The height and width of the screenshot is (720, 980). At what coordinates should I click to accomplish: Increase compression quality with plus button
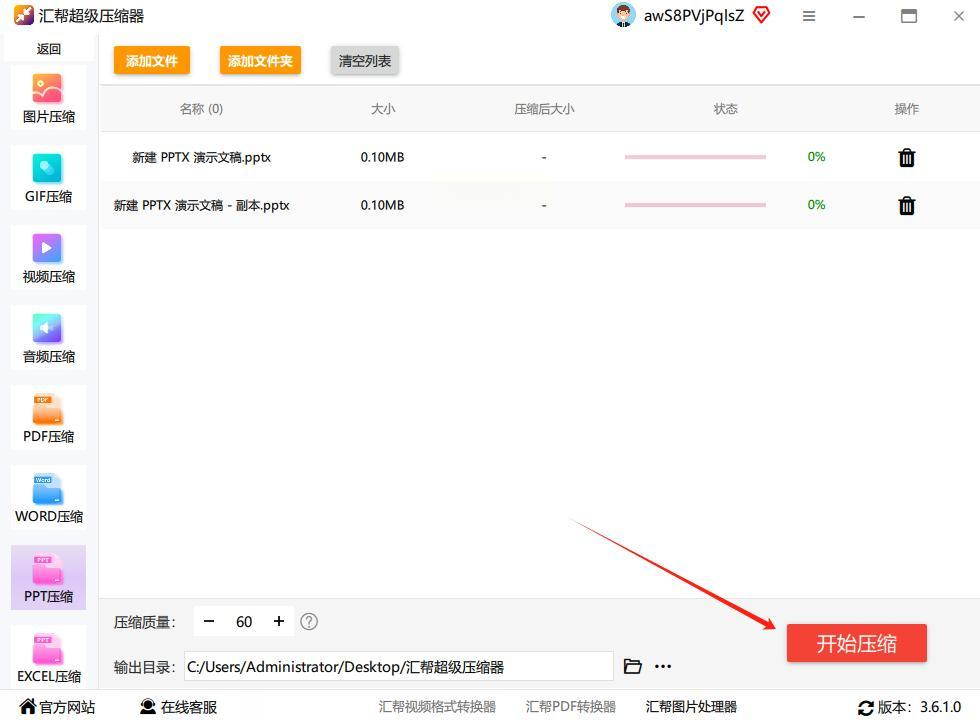tap(279, 621)
